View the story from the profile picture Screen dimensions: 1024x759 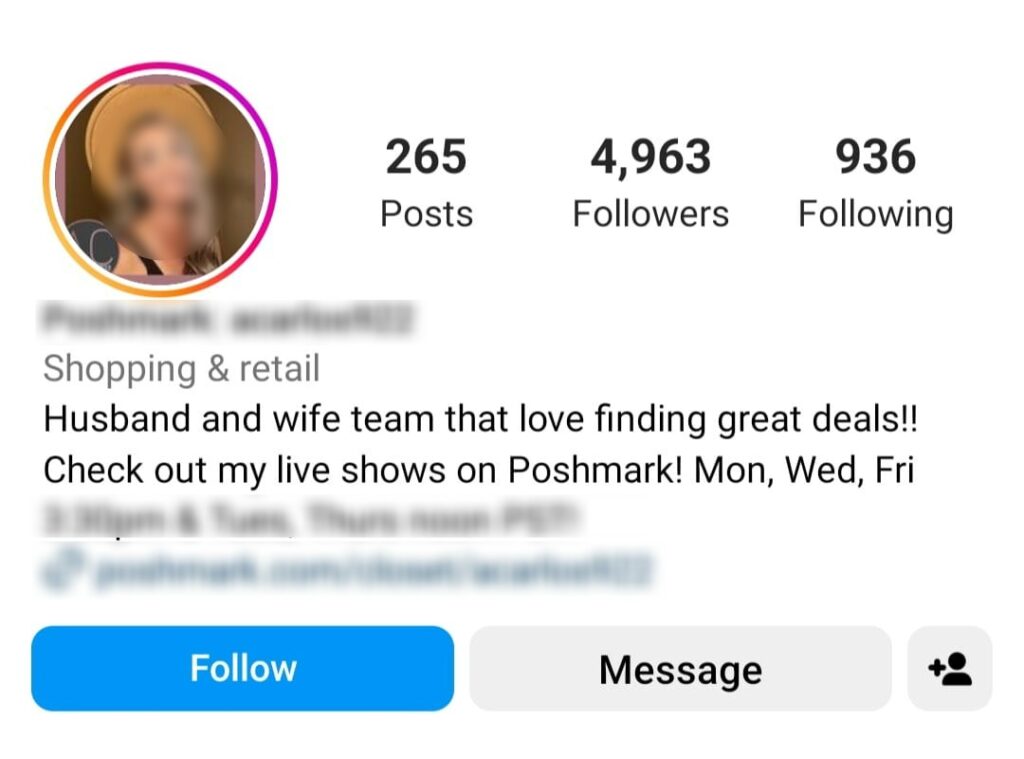pyautogui.click(x=161, y=179)
